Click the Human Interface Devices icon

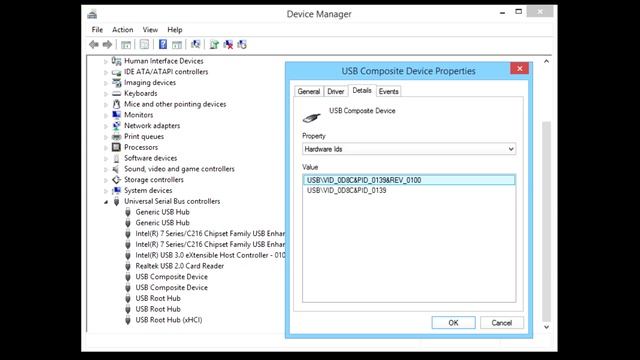coord(116,61)
